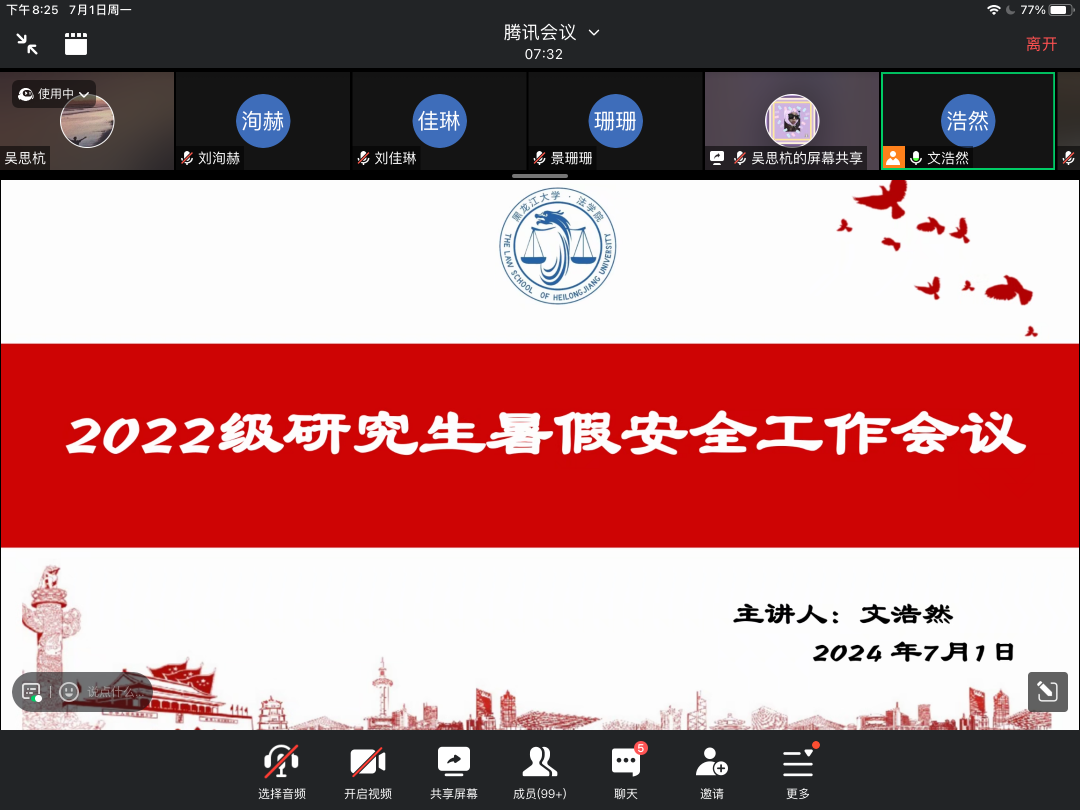The width and height of the screenshot is (1080, 810).
Task: Toggle the Select Audio (选择音频) headset
Action: coord(282,772)
